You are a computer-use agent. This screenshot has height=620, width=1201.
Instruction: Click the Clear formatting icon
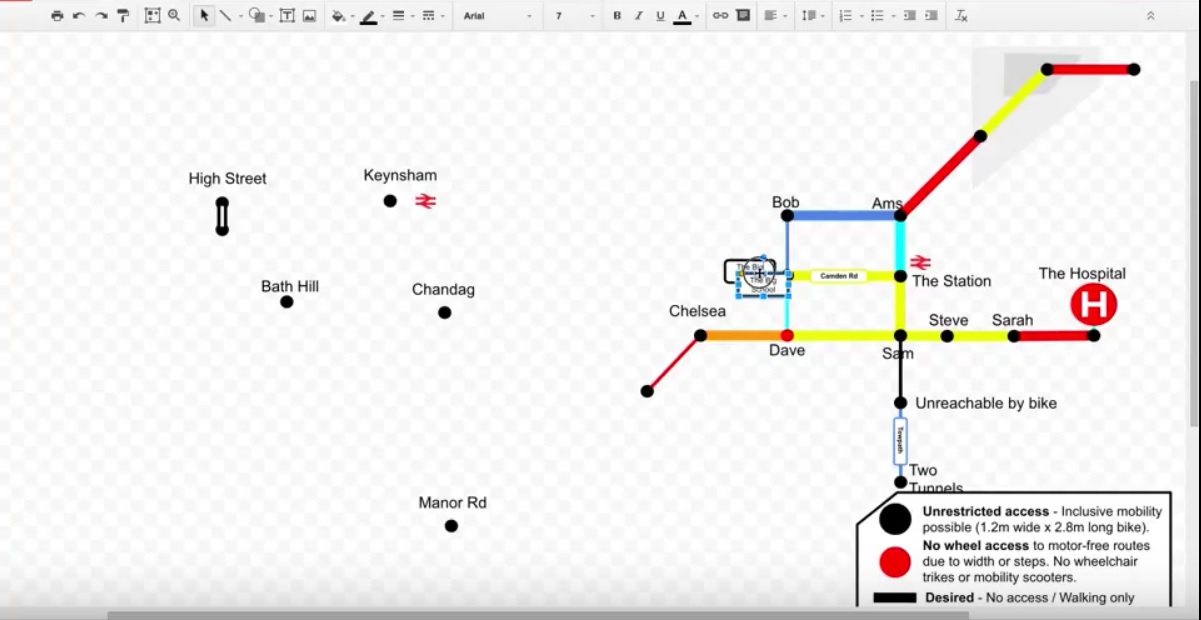pos(961,16)
